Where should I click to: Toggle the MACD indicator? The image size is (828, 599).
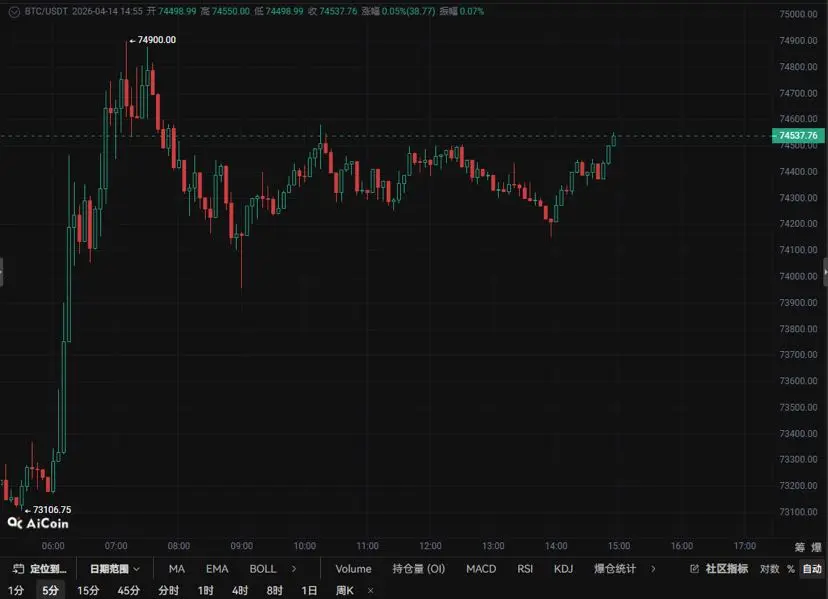tap(481, 569)
